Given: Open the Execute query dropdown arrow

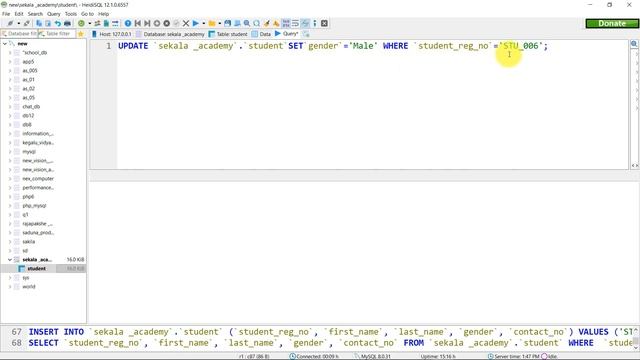Looking at the screenshot, I should (204, 23).
